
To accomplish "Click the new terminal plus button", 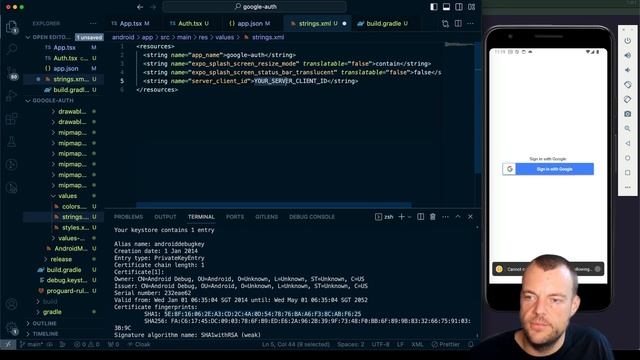I will pyautogui.click(x=401, y=217).
